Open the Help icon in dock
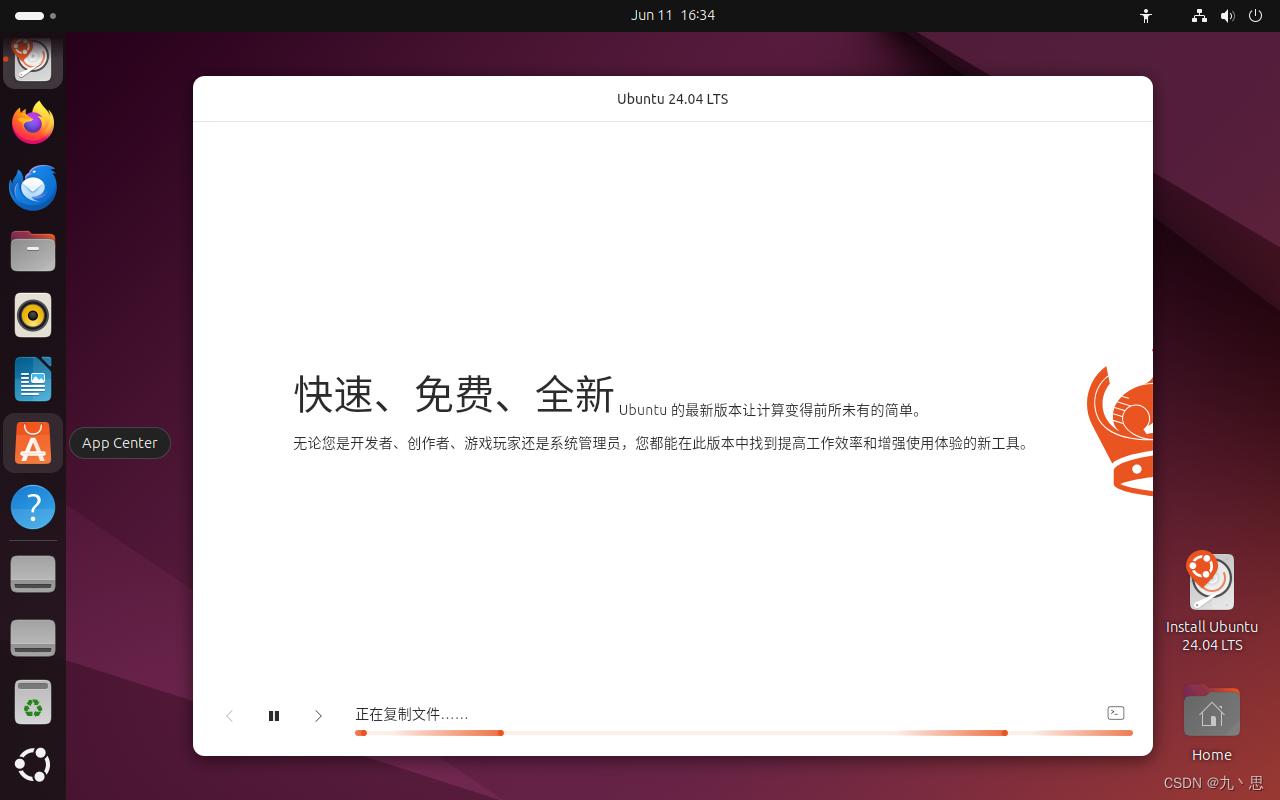The height and width of the screenshot is (800, 1280). [x=33, y=507]
